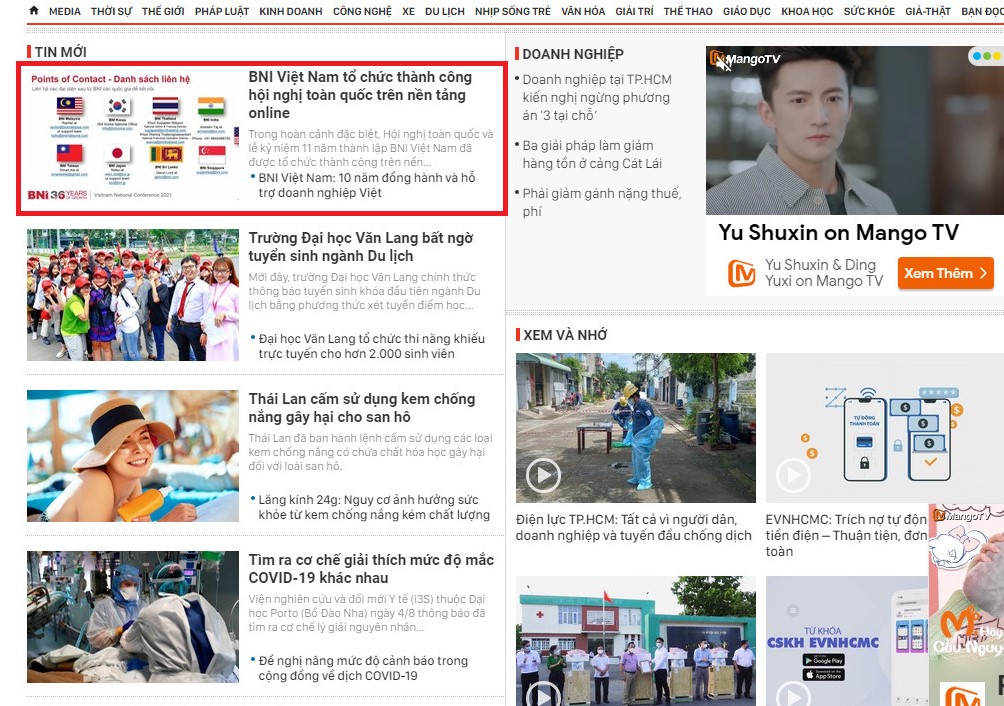Select KHOA HỌC in the top menu
Image resolution: width=1004 pixels, height=706 pixels.
807,11
